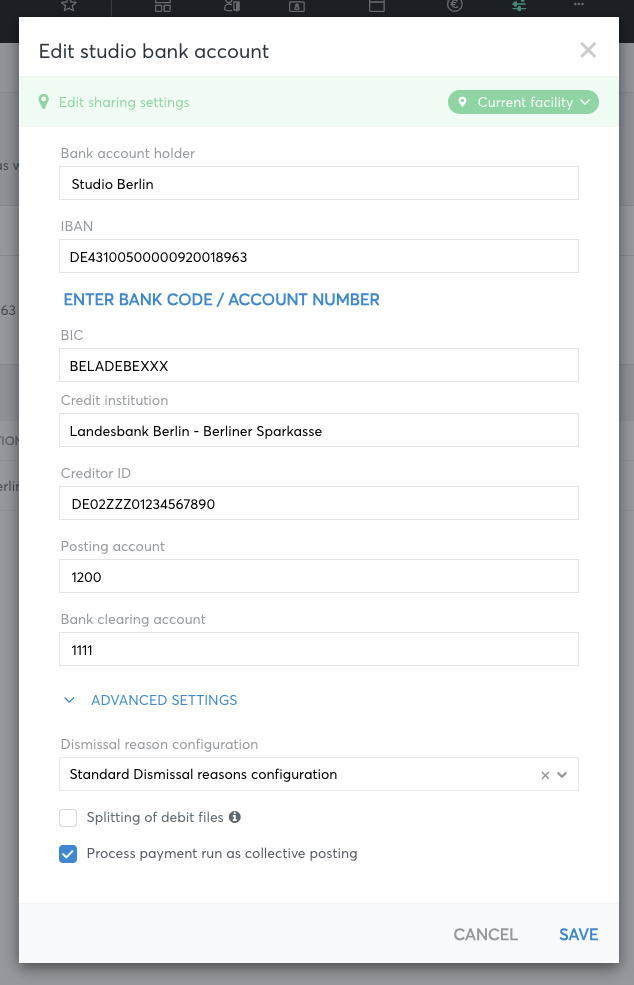Click Enter Bank Code / Account Number link
Image resolution: width=634 pixels, height=985 pixels.
[221, 300]
